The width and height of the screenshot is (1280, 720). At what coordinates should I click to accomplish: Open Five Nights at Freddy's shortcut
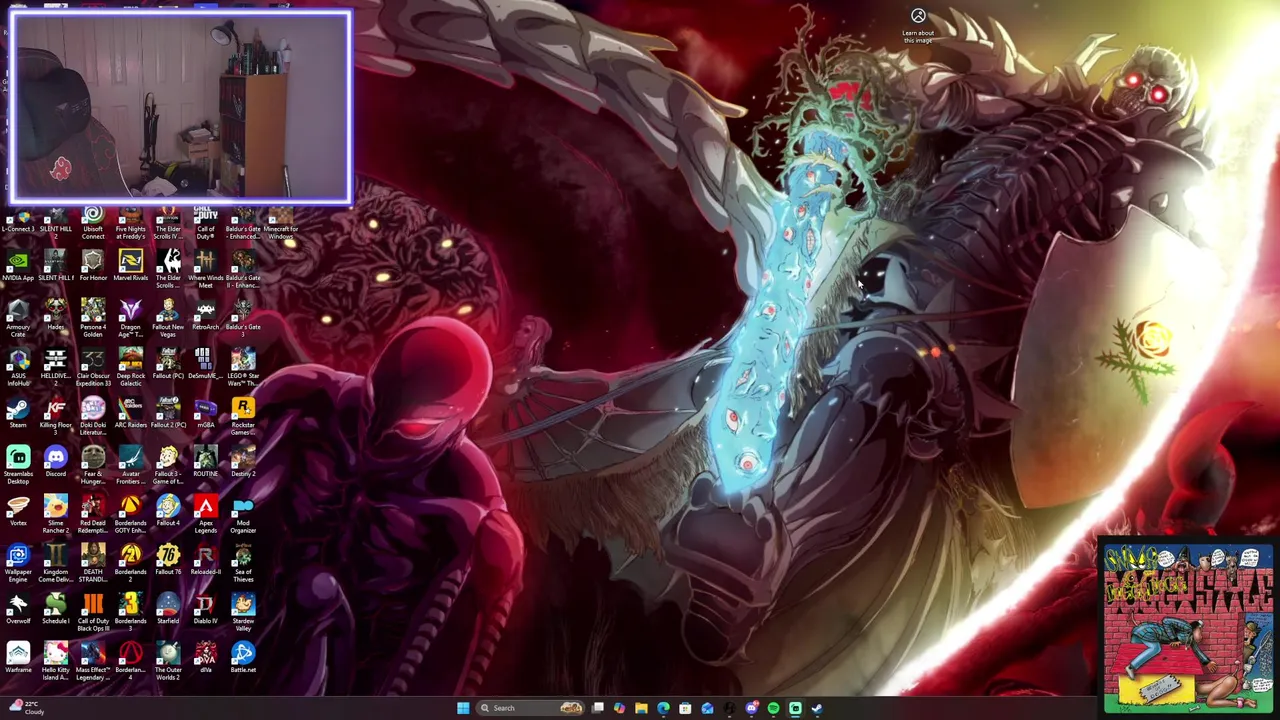pos(130,224)
